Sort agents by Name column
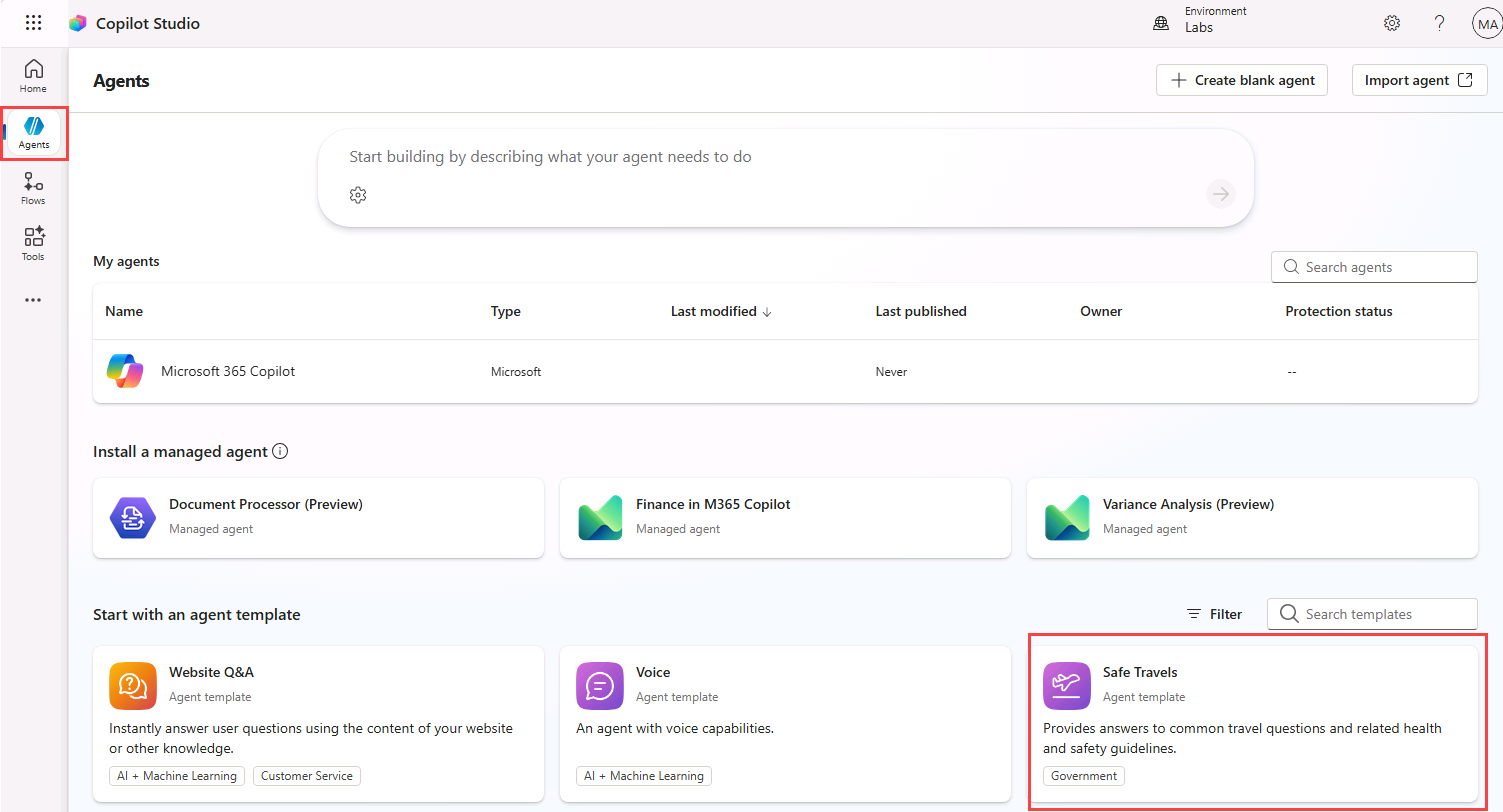Image resolution: width=1503 pixels, height=812 pixels. coord(124,311)
